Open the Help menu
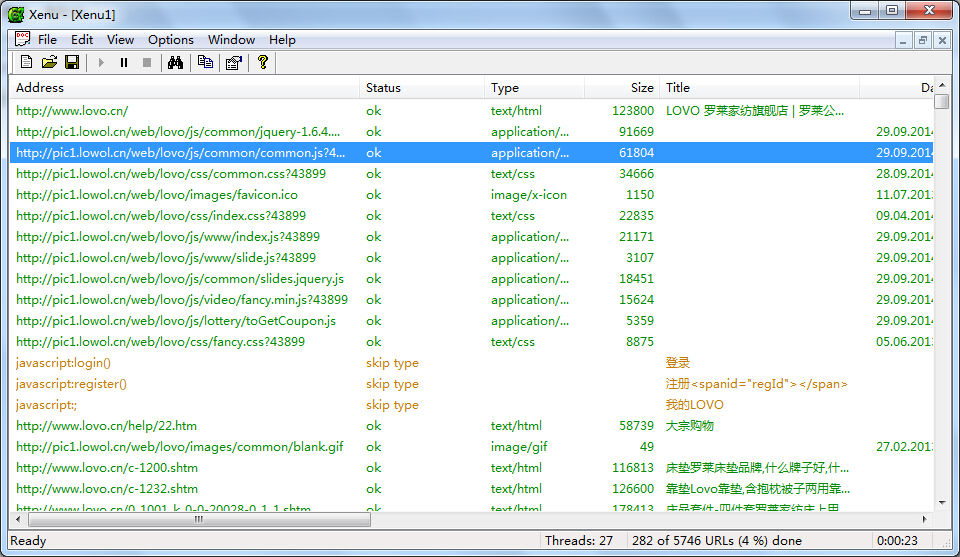Viewport: 960px width, 557px height. click(x=282, y=40)
